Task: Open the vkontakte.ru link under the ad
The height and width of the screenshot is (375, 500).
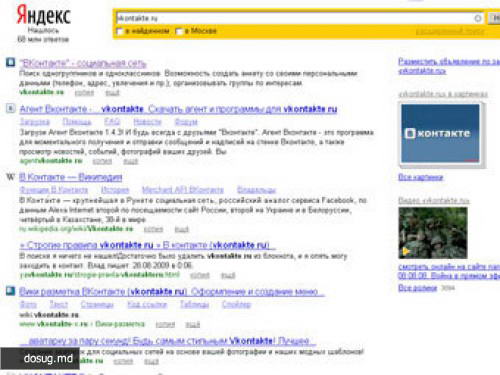Action: [422, 71]
